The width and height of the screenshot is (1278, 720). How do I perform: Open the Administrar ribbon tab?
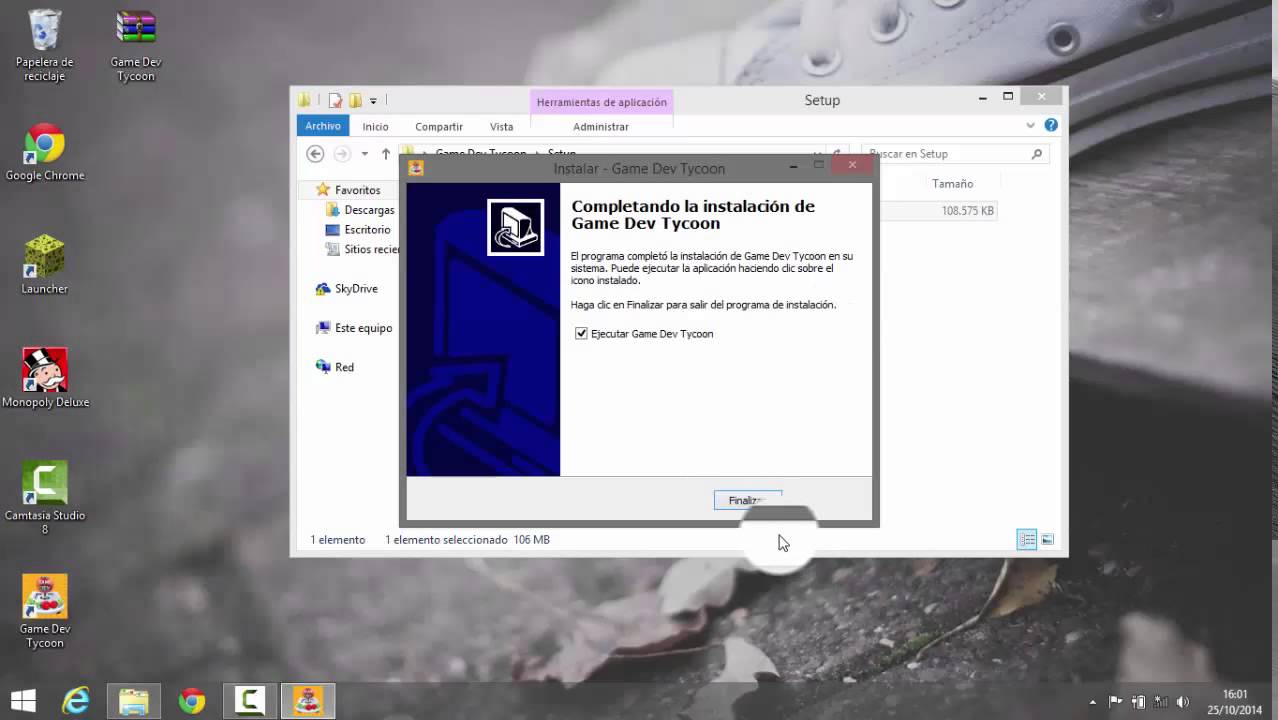click(x=601, y=127)
